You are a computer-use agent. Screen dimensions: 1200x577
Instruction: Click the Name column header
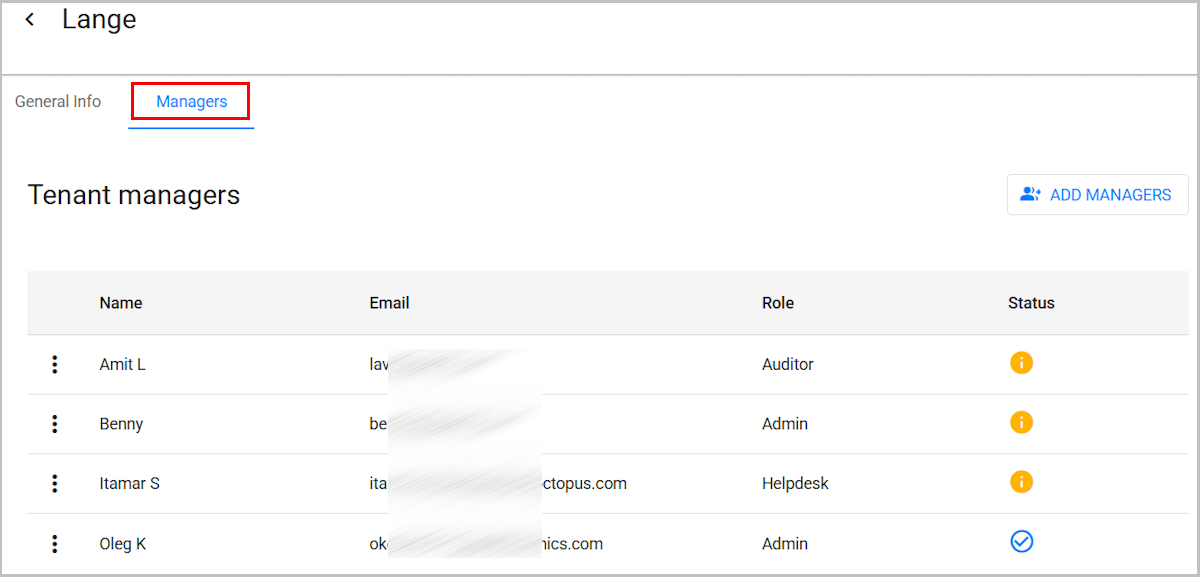[x=121, y=303]
